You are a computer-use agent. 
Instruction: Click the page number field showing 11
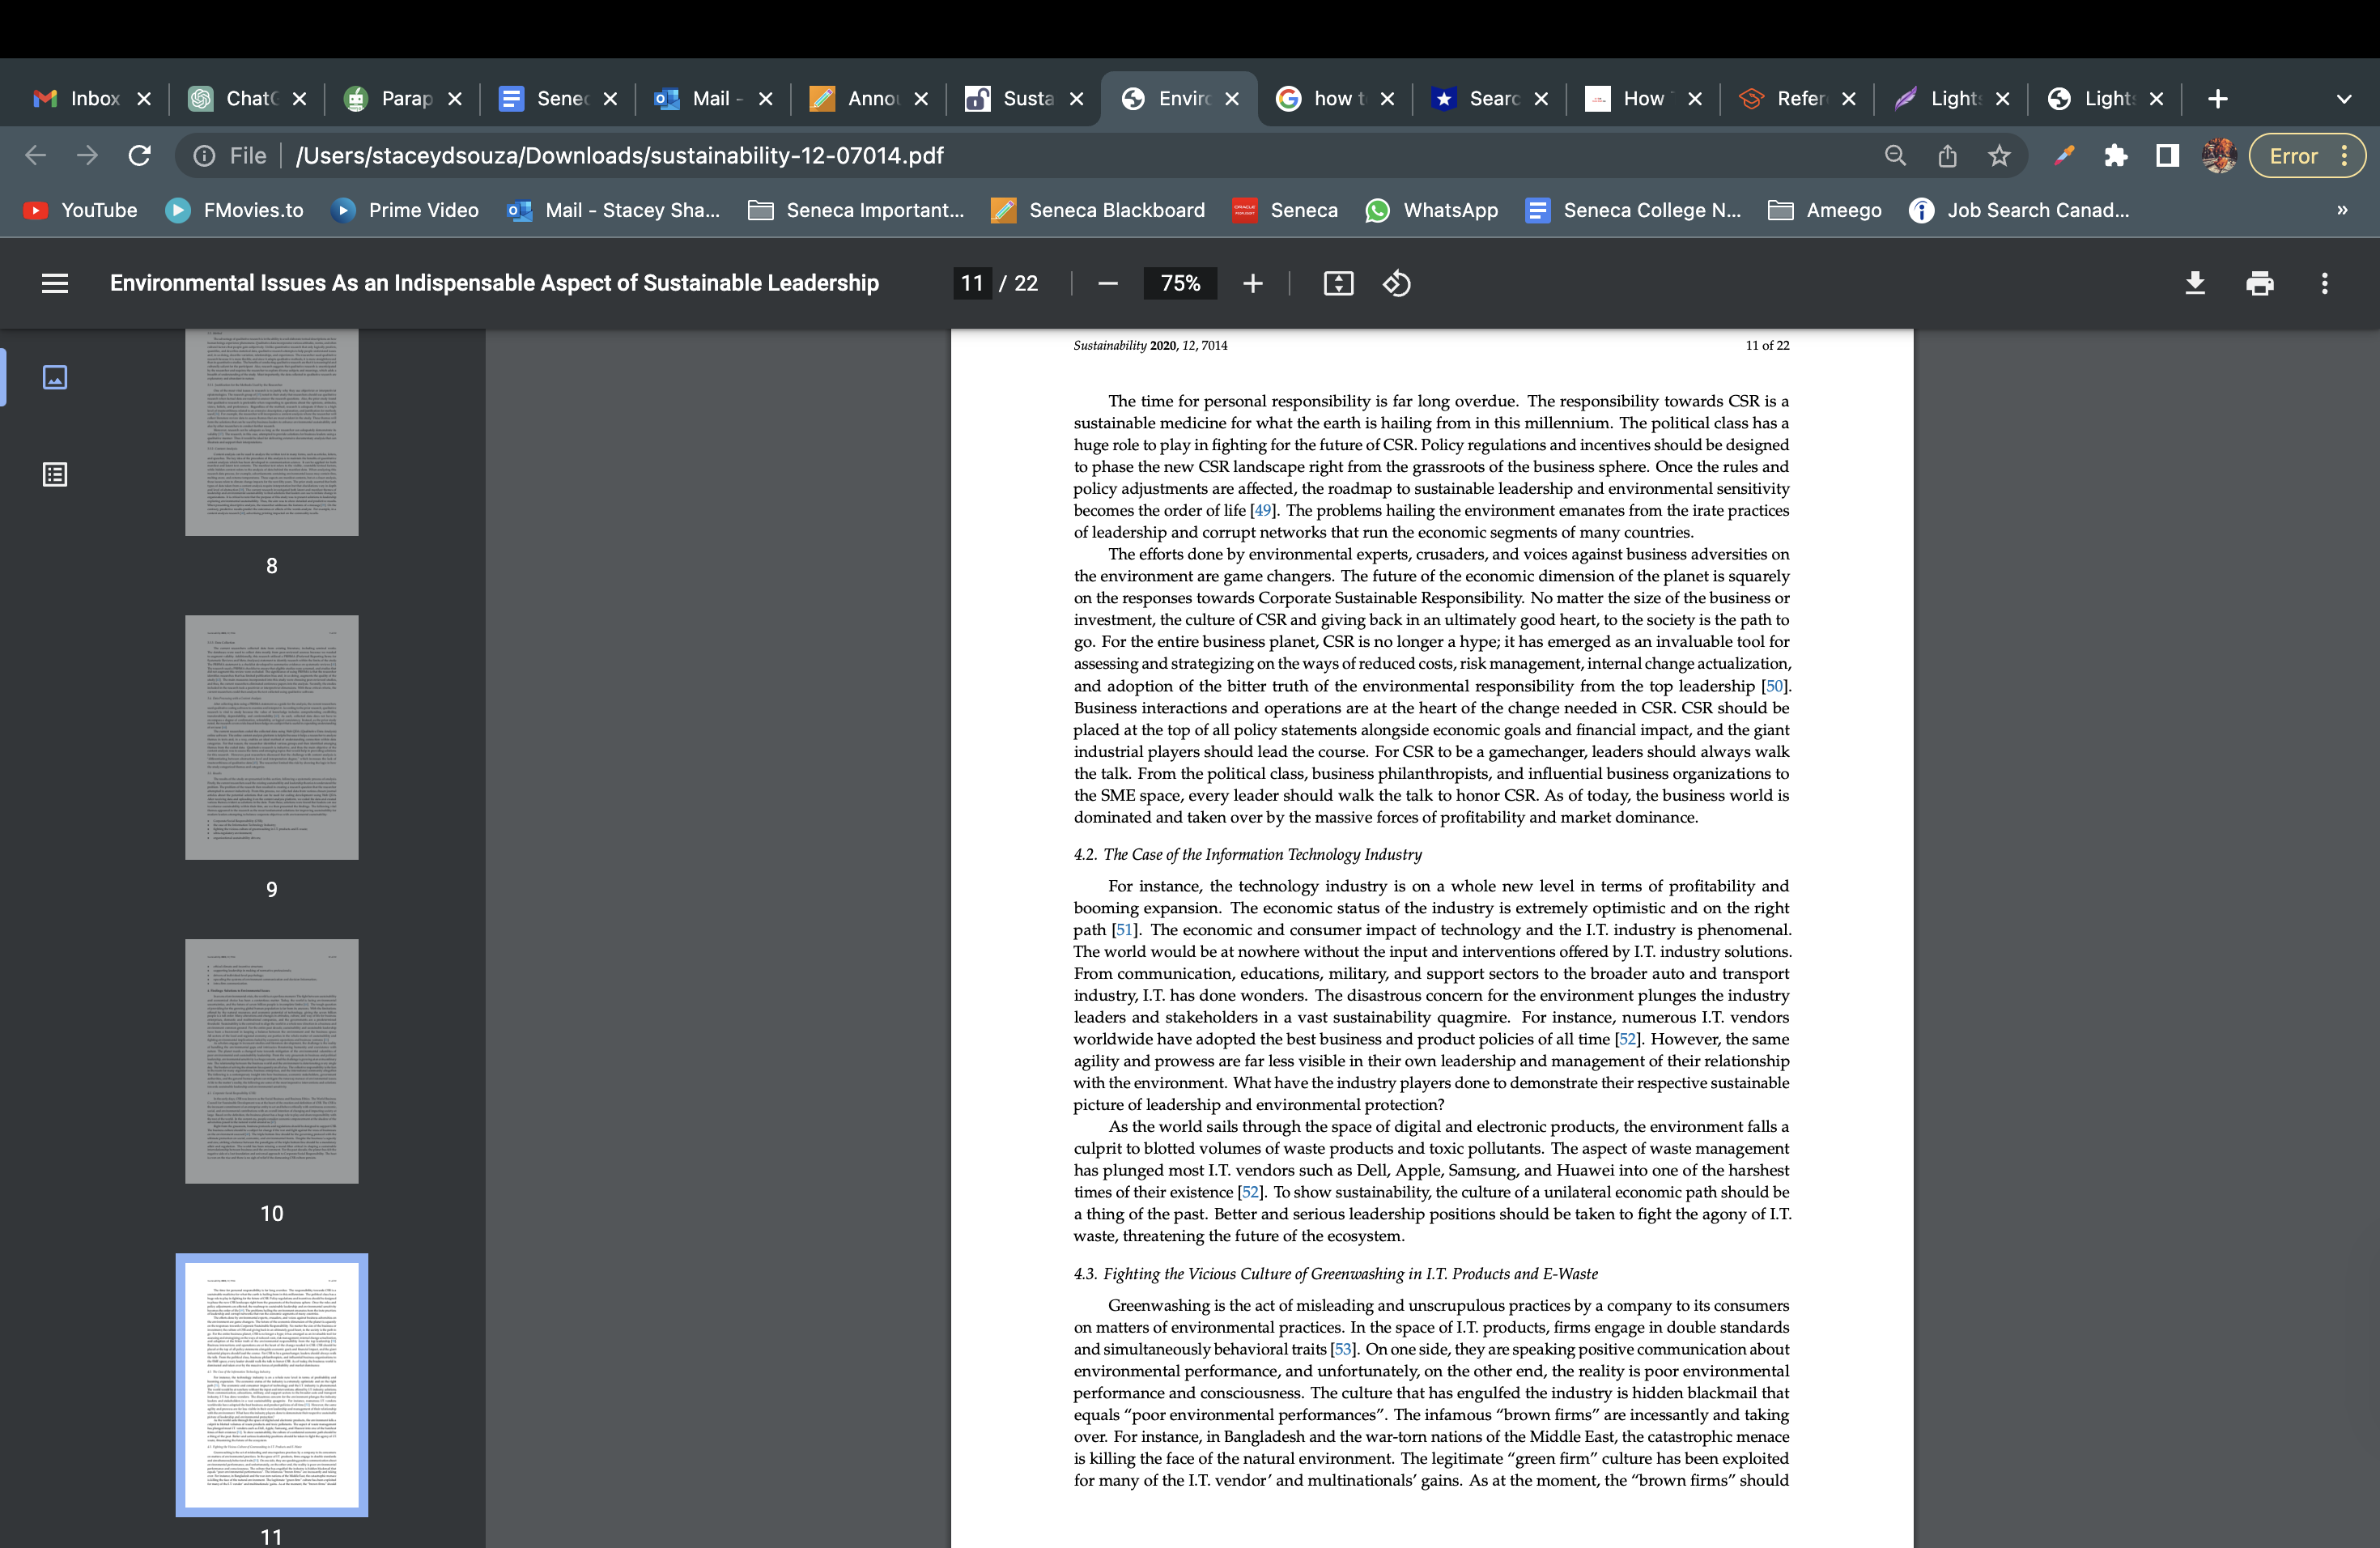click(972, 284)
